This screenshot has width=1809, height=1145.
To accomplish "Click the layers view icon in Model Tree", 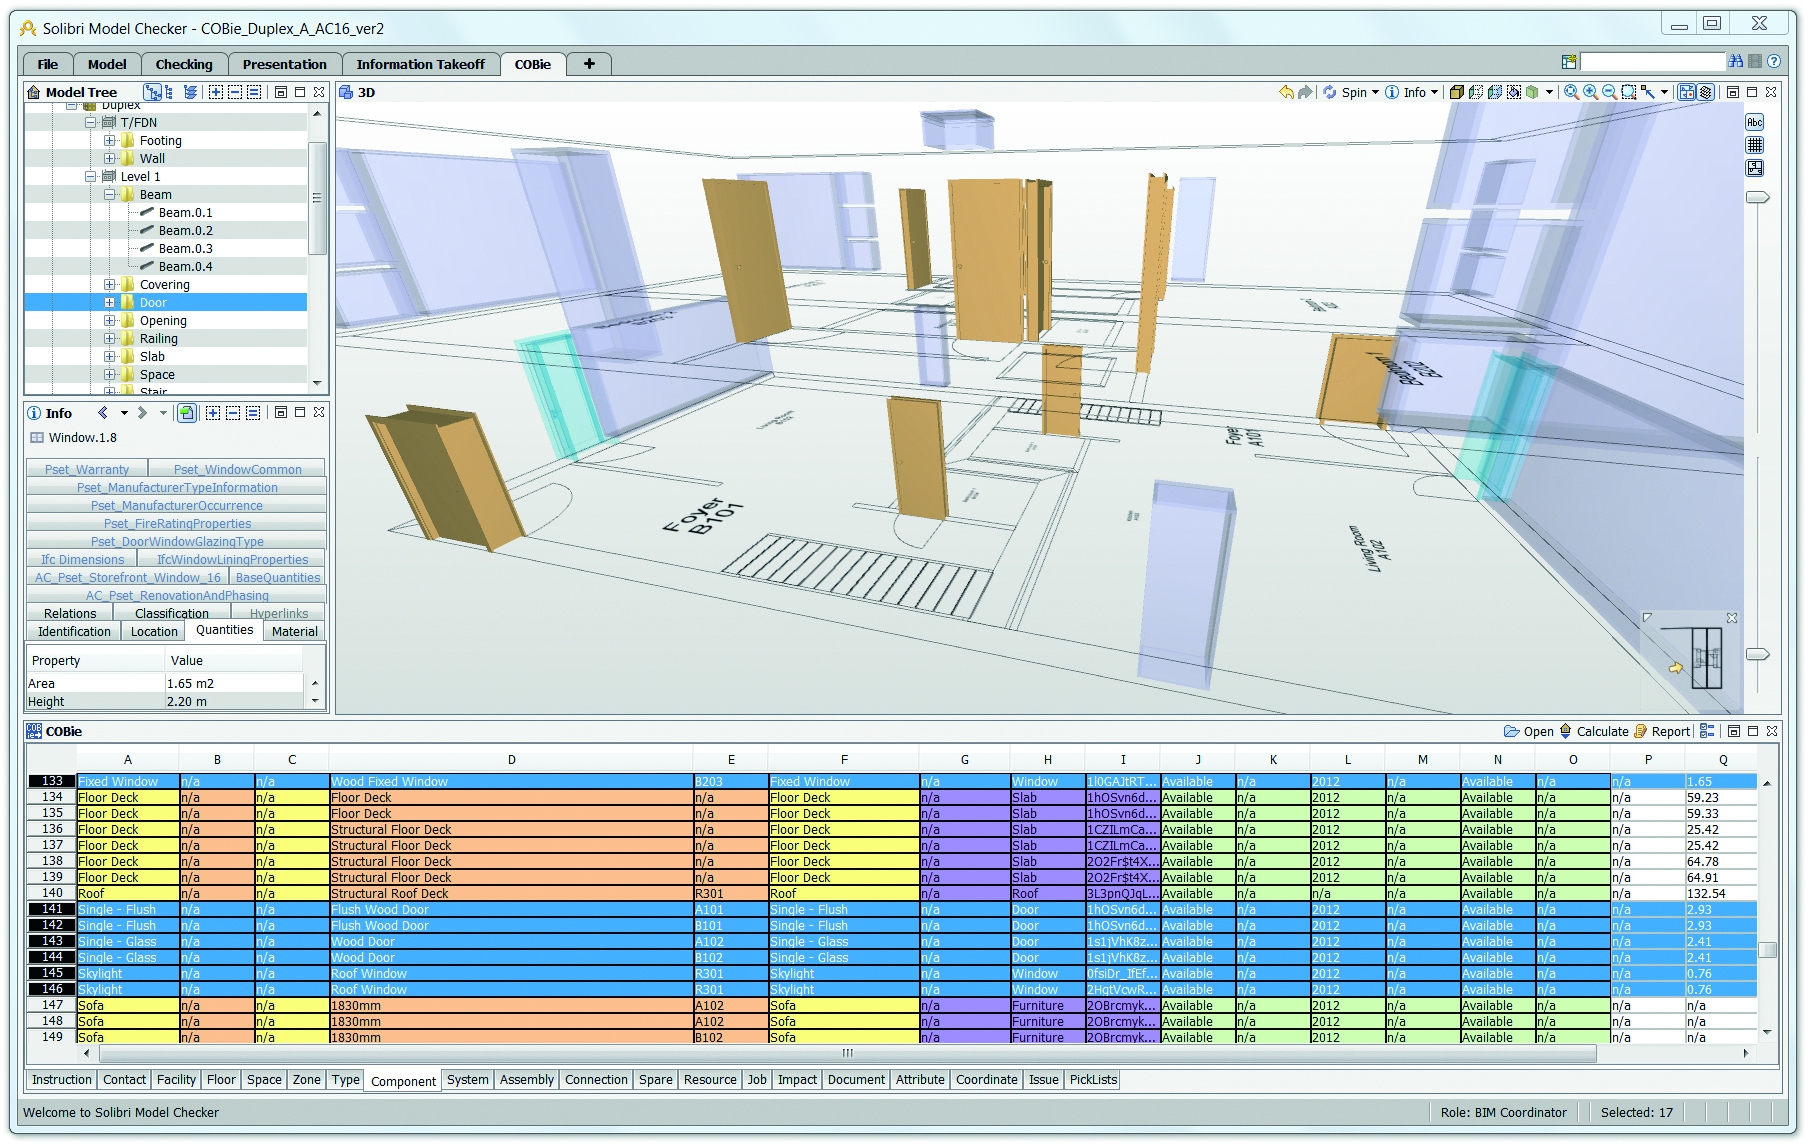I will tap(190, 92).
